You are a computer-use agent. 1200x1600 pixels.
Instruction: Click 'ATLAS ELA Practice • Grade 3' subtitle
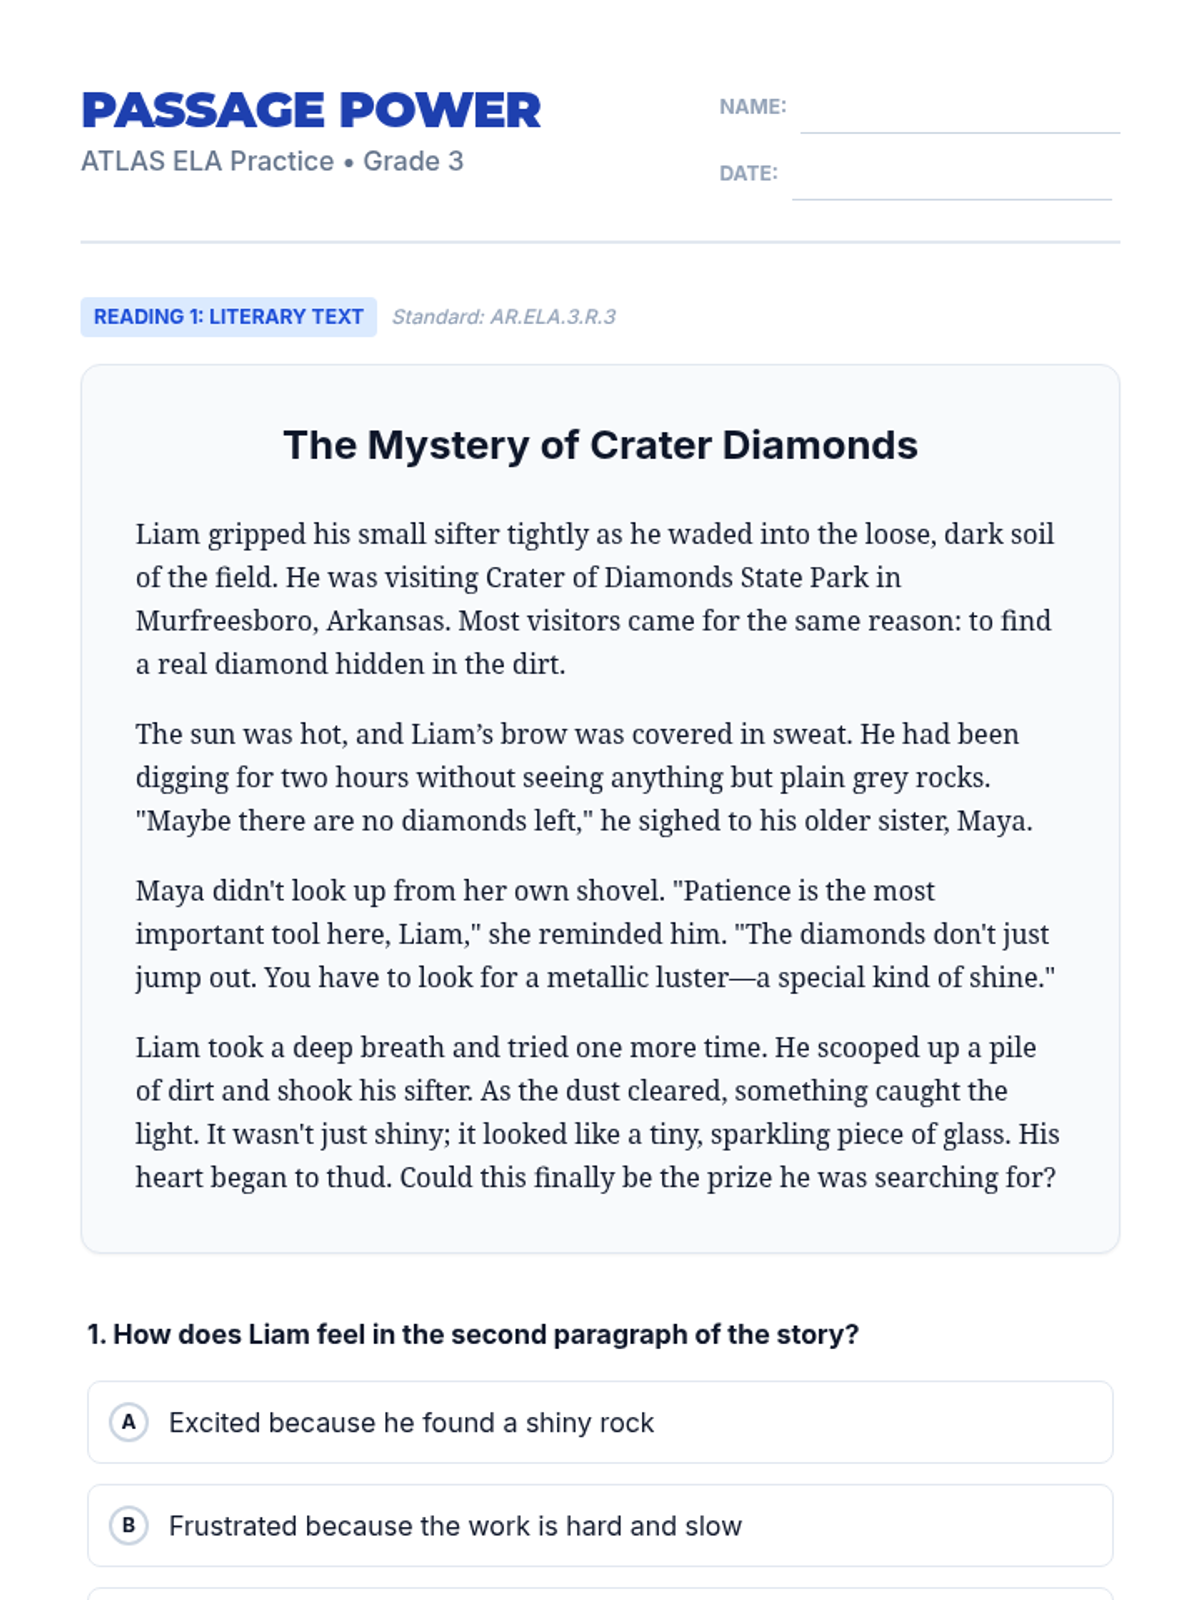272,161
